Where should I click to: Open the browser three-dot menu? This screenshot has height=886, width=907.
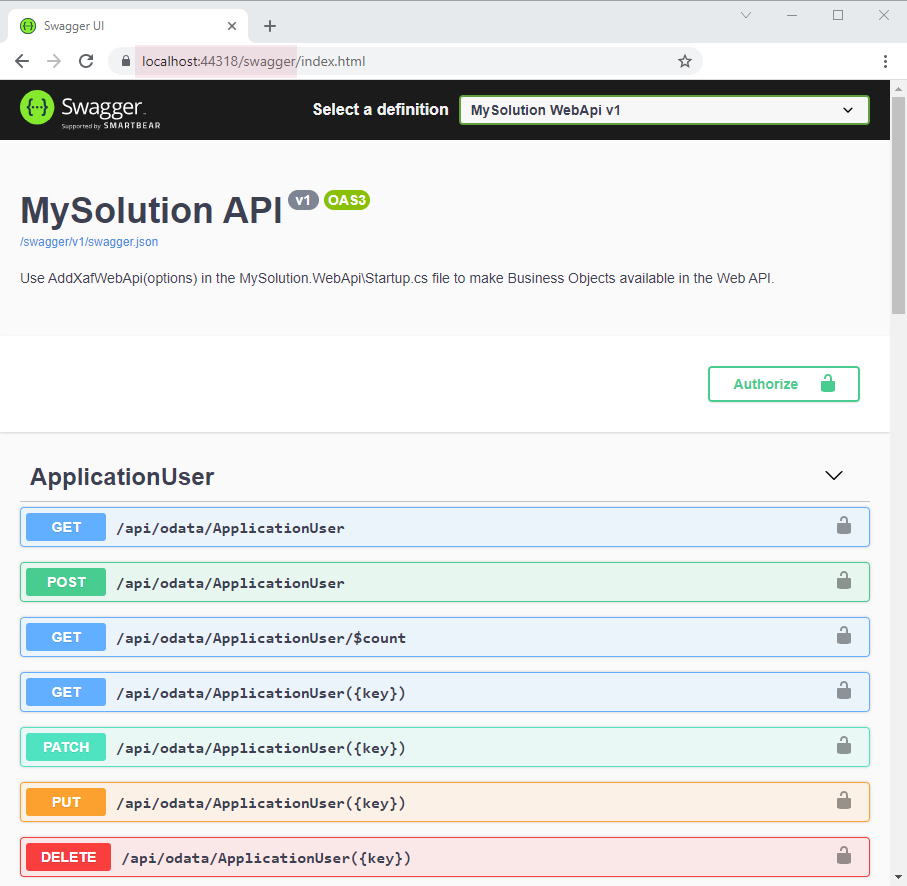tap(885, 61)
